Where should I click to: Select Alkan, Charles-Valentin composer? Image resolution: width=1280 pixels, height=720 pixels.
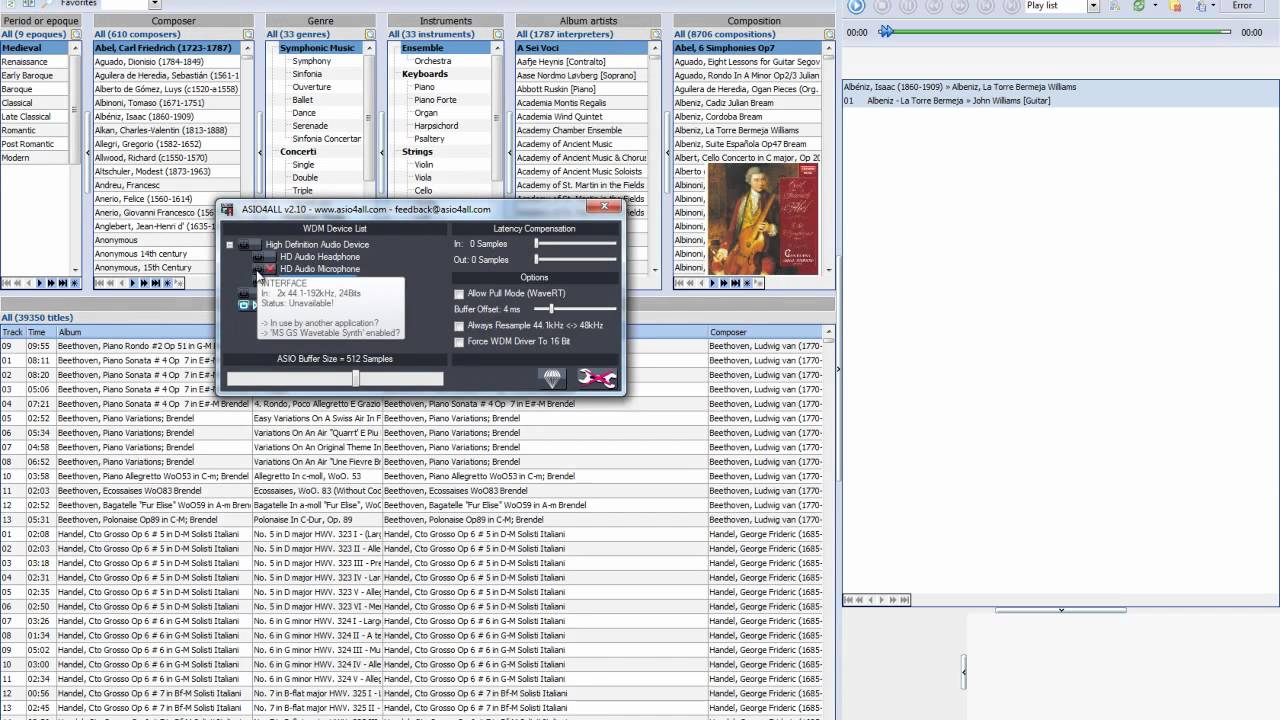click(167, 130)
